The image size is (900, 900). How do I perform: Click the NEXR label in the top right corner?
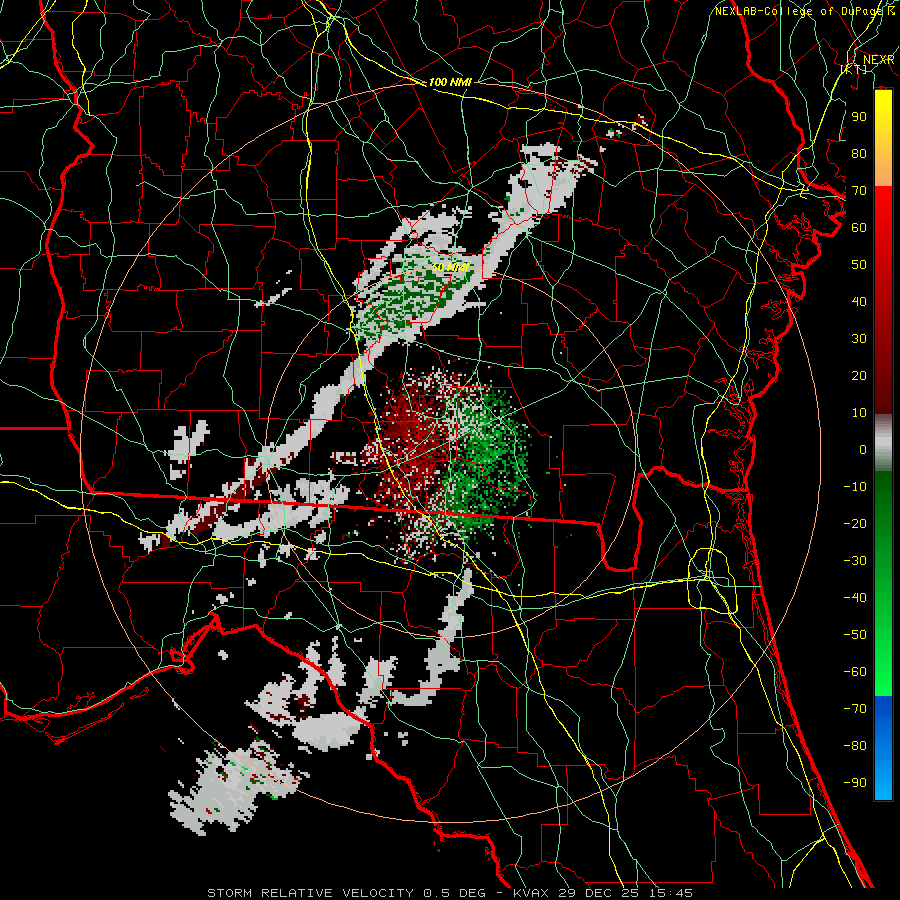879,60
